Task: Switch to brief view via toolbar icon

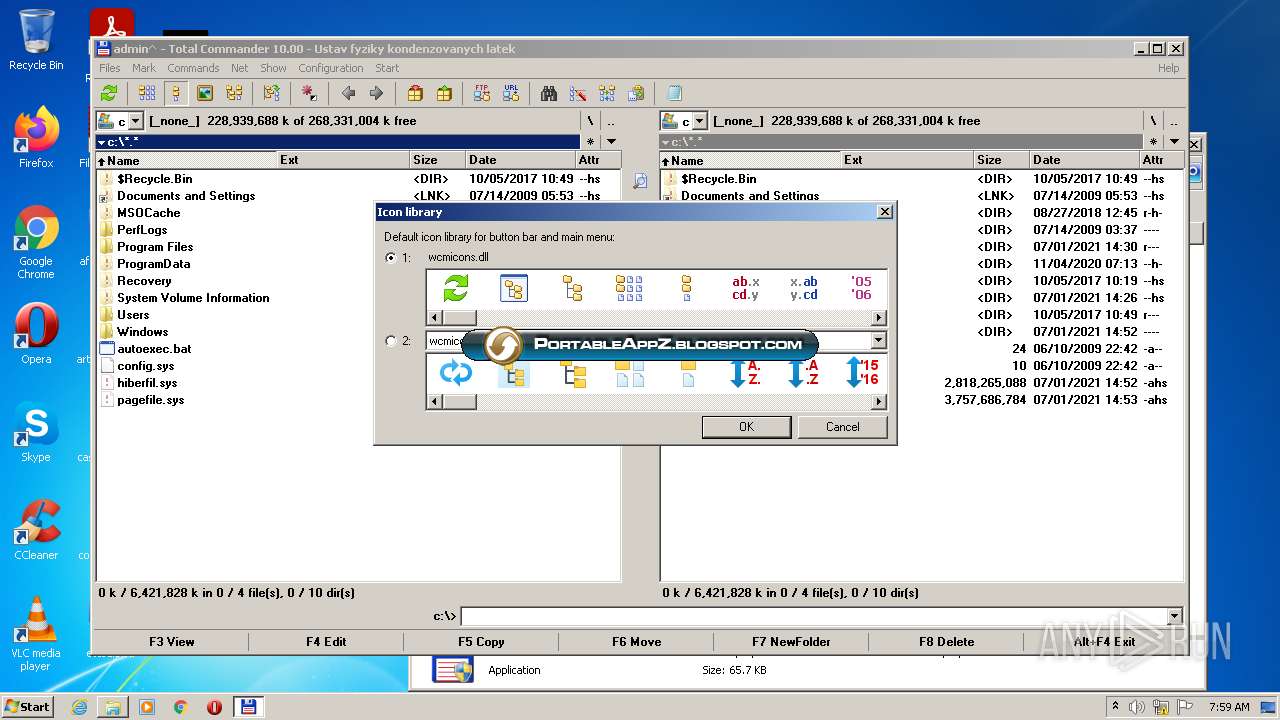Action: click(x=147, y=93)
